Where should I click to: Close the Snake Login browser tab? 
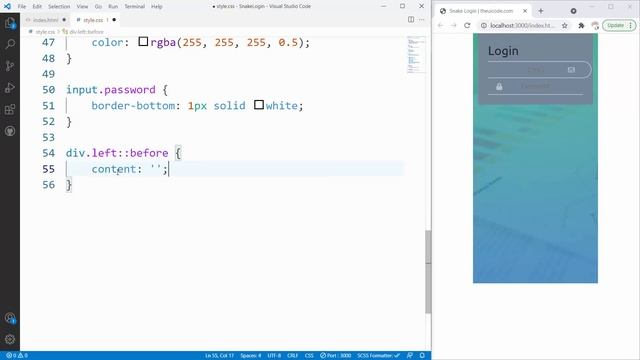[525, 11]
